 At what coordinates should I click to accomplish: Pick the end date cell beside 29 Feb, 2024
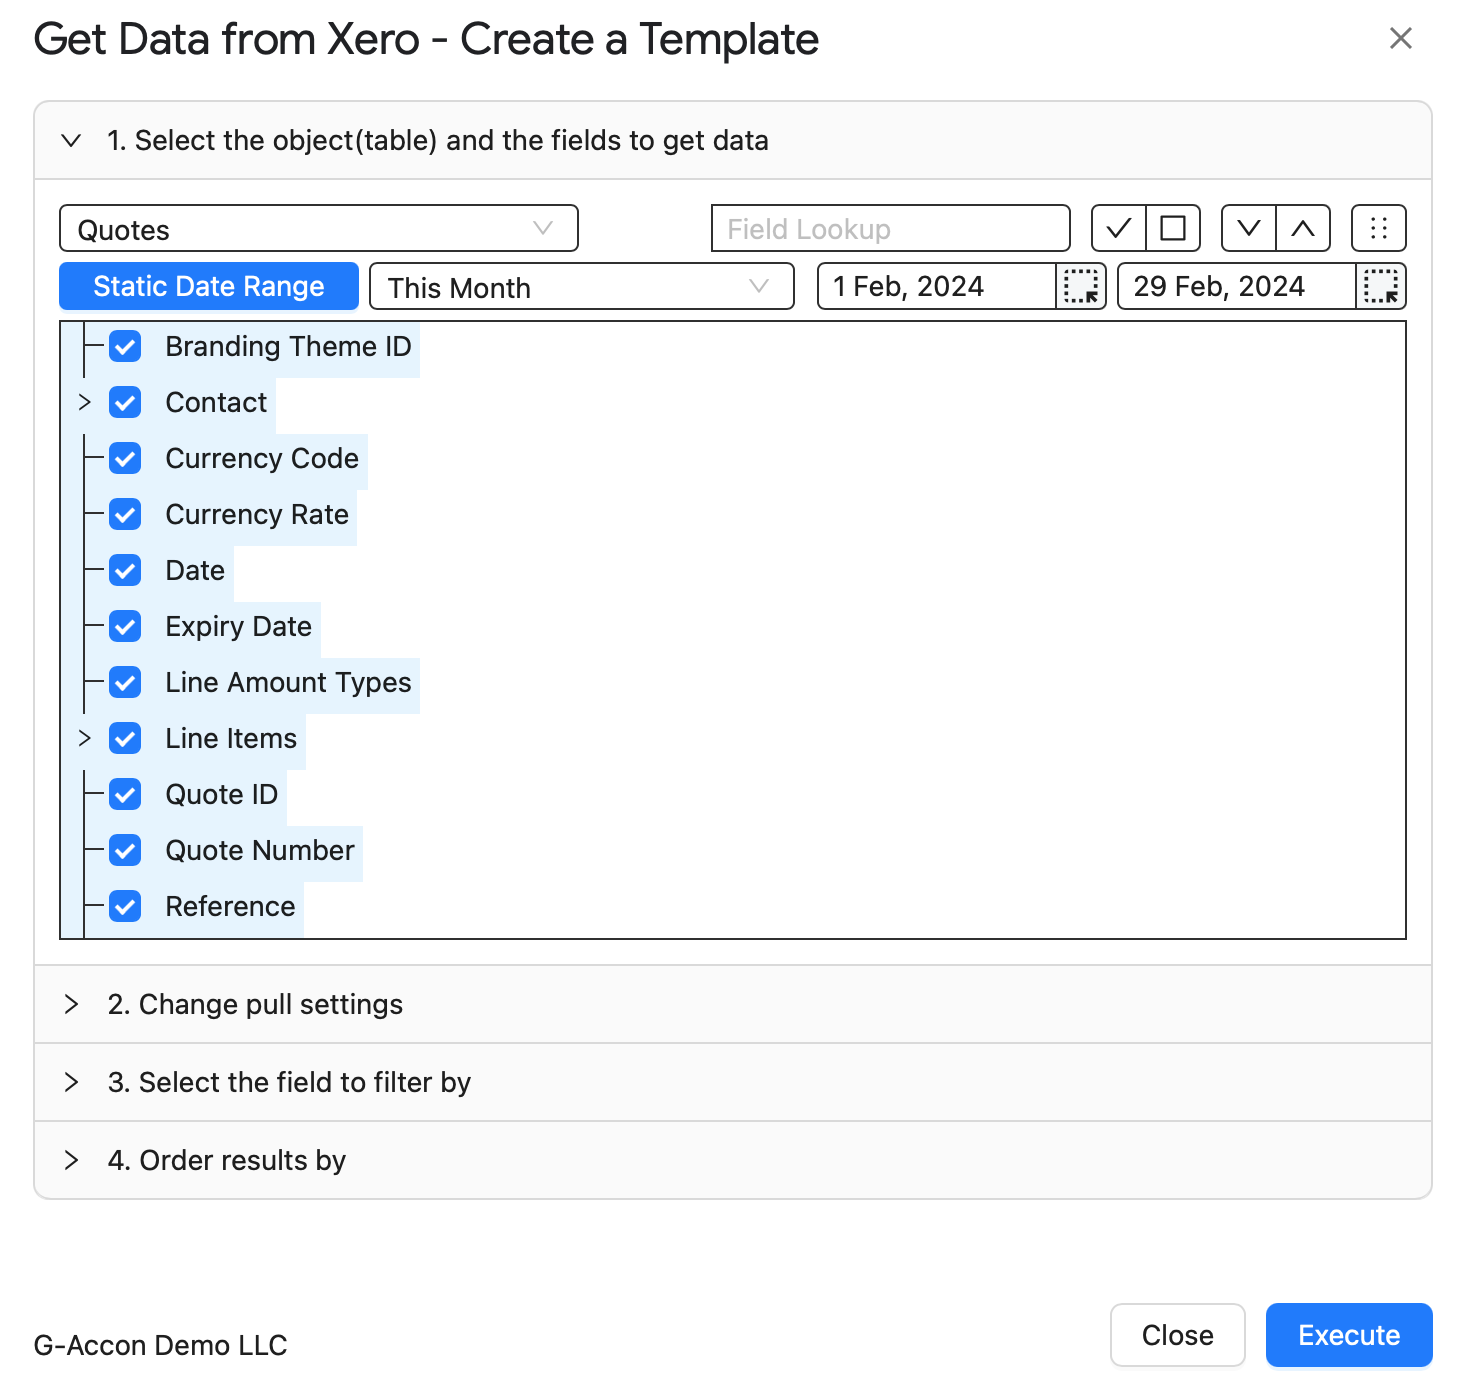click(1381, 286)
